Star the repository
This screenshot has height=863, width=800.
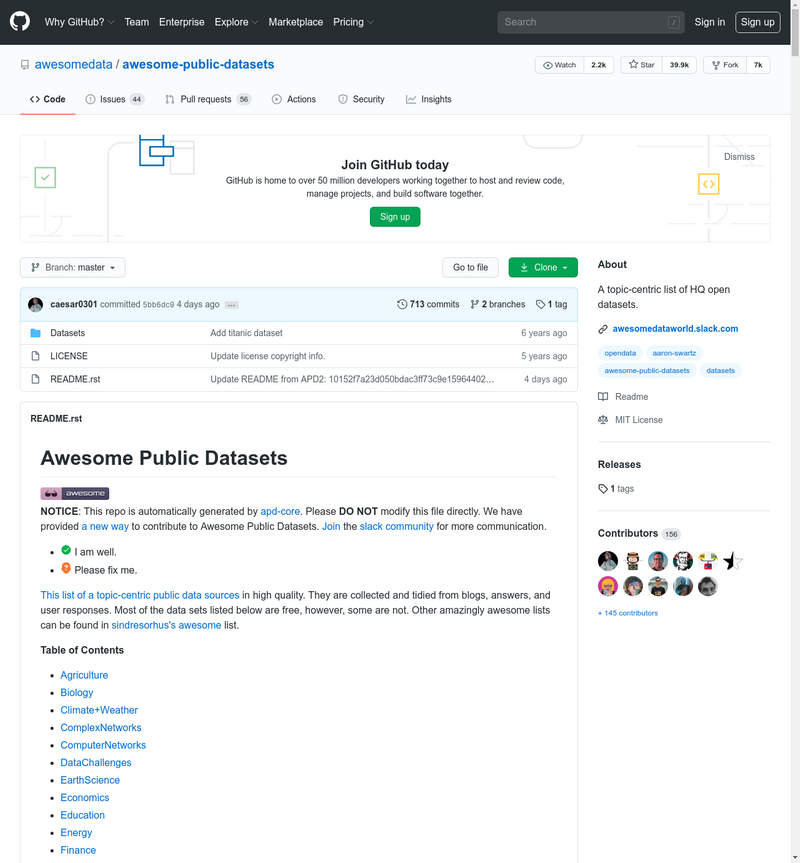point(642,65)
